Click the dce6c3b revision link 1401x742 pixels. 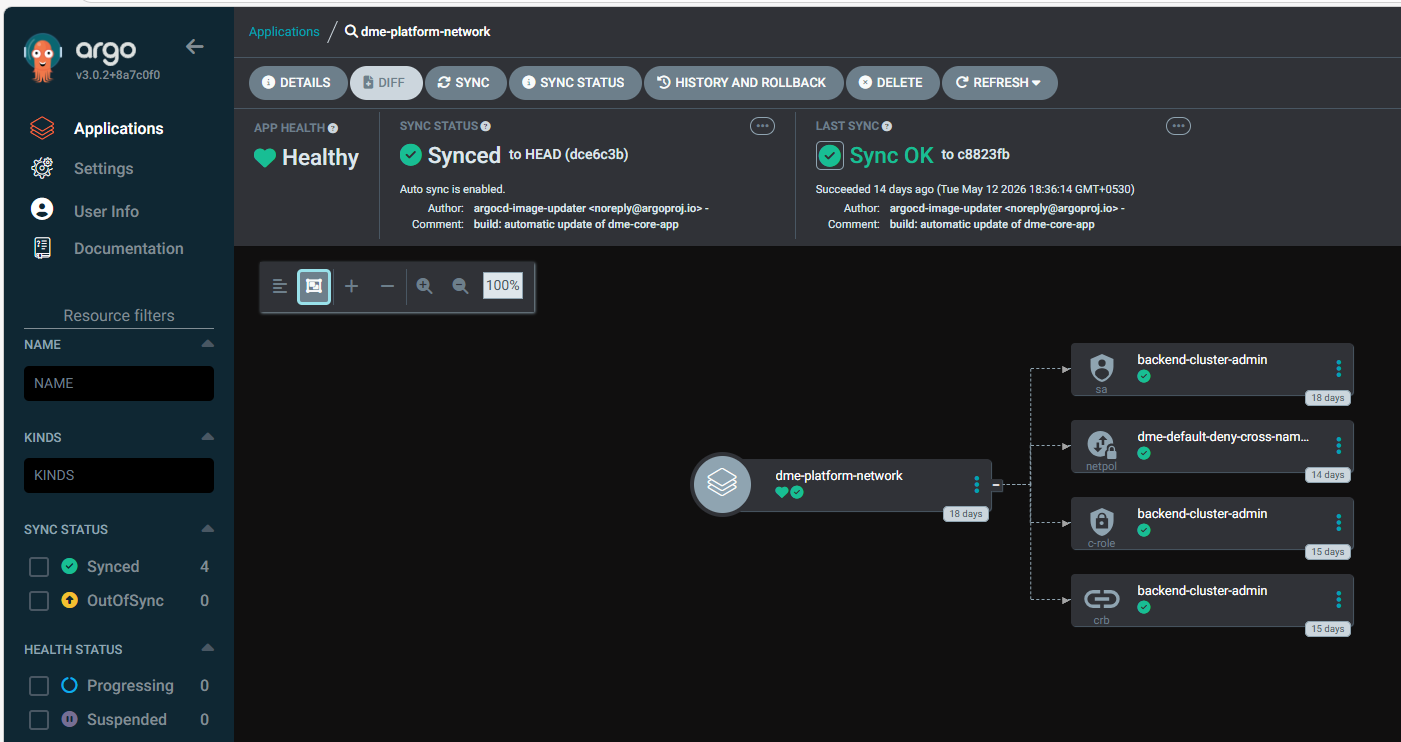[x=597, y=155]
